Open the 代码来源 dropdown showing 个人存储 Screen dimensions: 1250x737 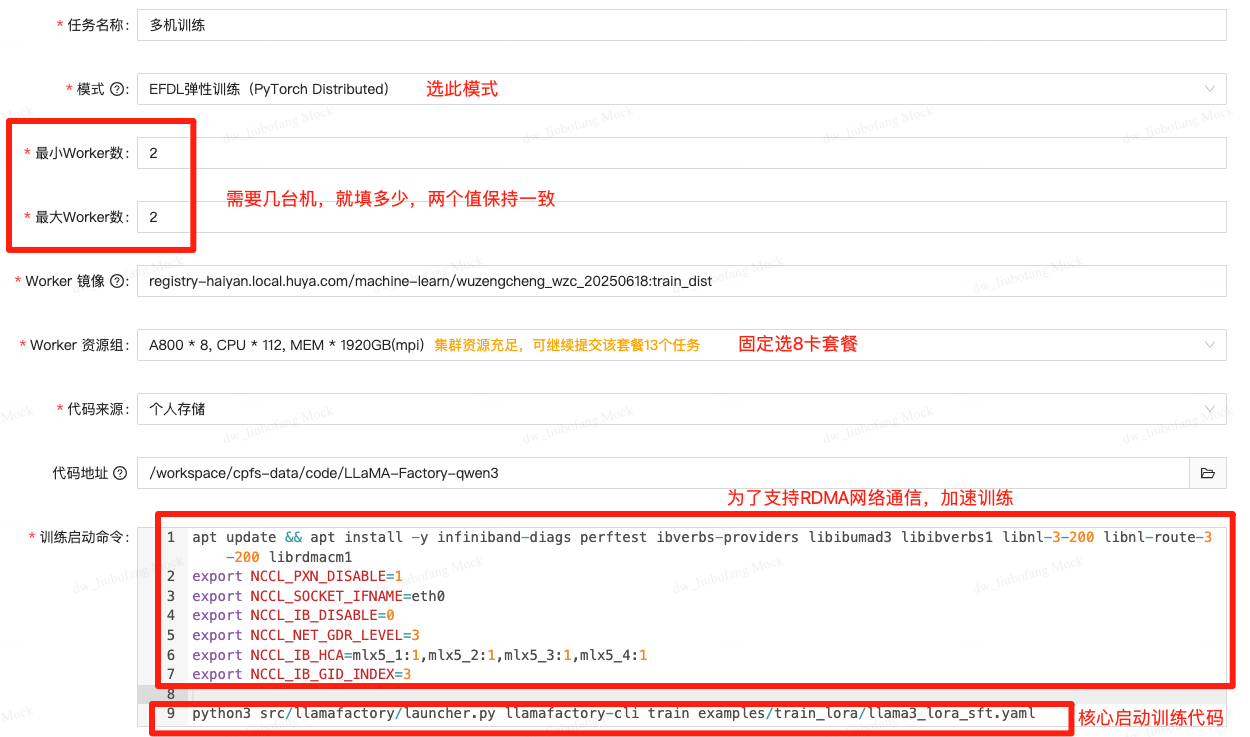click(680, 409)
